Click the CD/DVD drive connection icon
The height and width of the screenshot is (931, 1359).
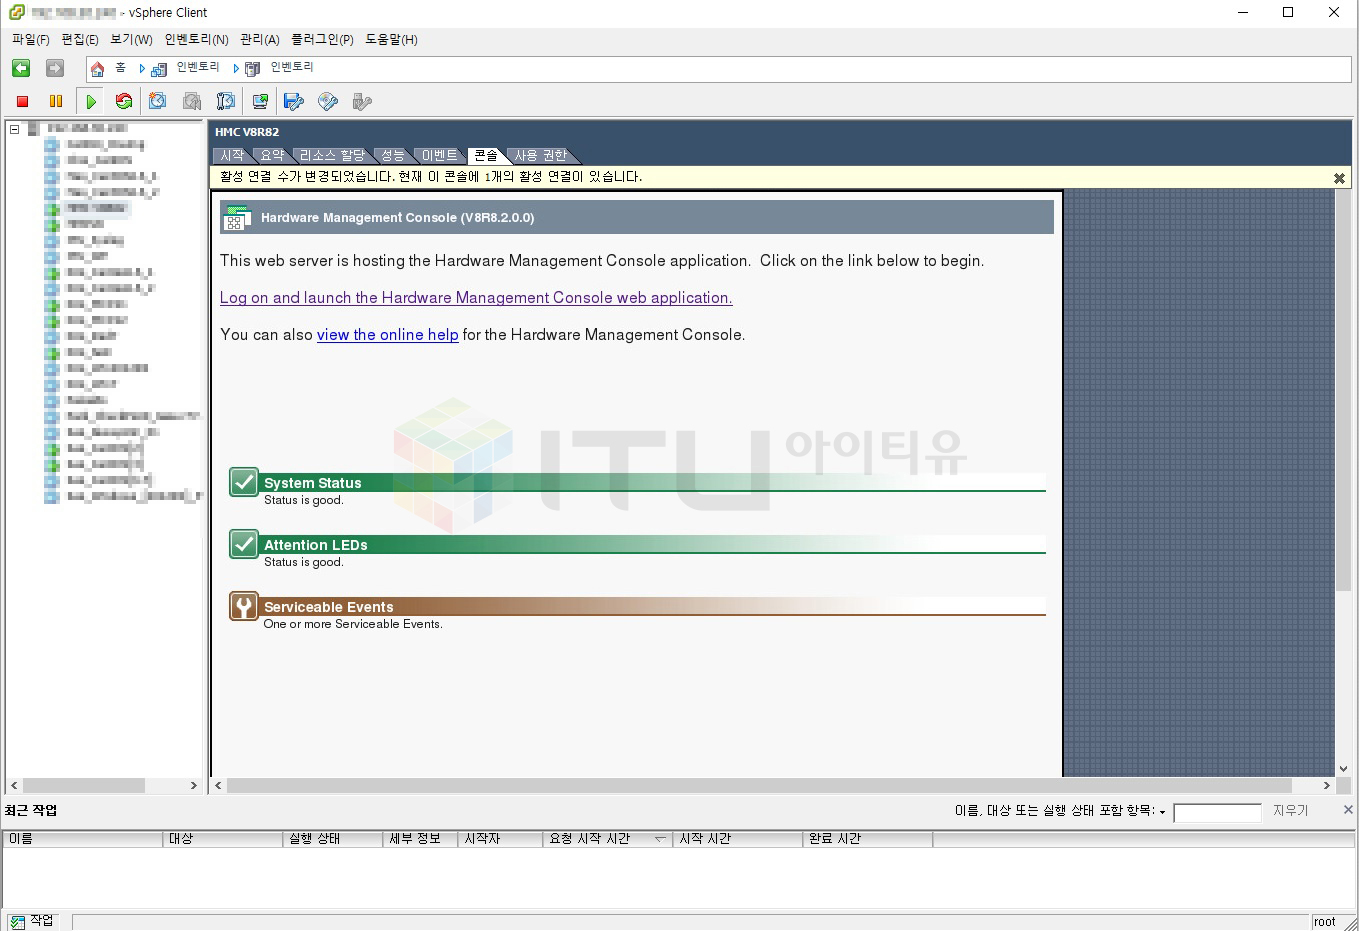328,101
